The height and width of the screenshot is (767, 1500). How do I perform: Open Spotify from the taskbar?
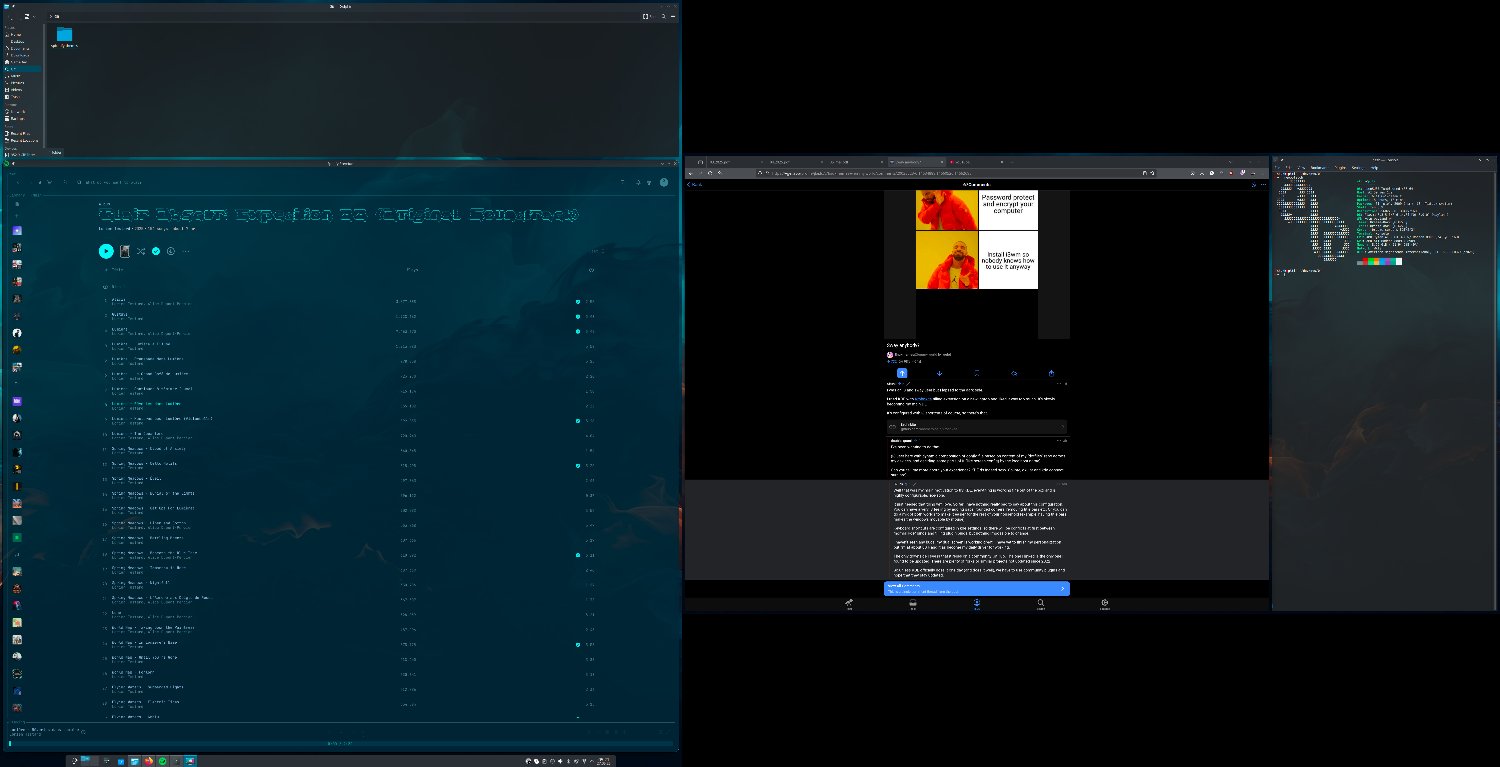(x=162, y=761)
